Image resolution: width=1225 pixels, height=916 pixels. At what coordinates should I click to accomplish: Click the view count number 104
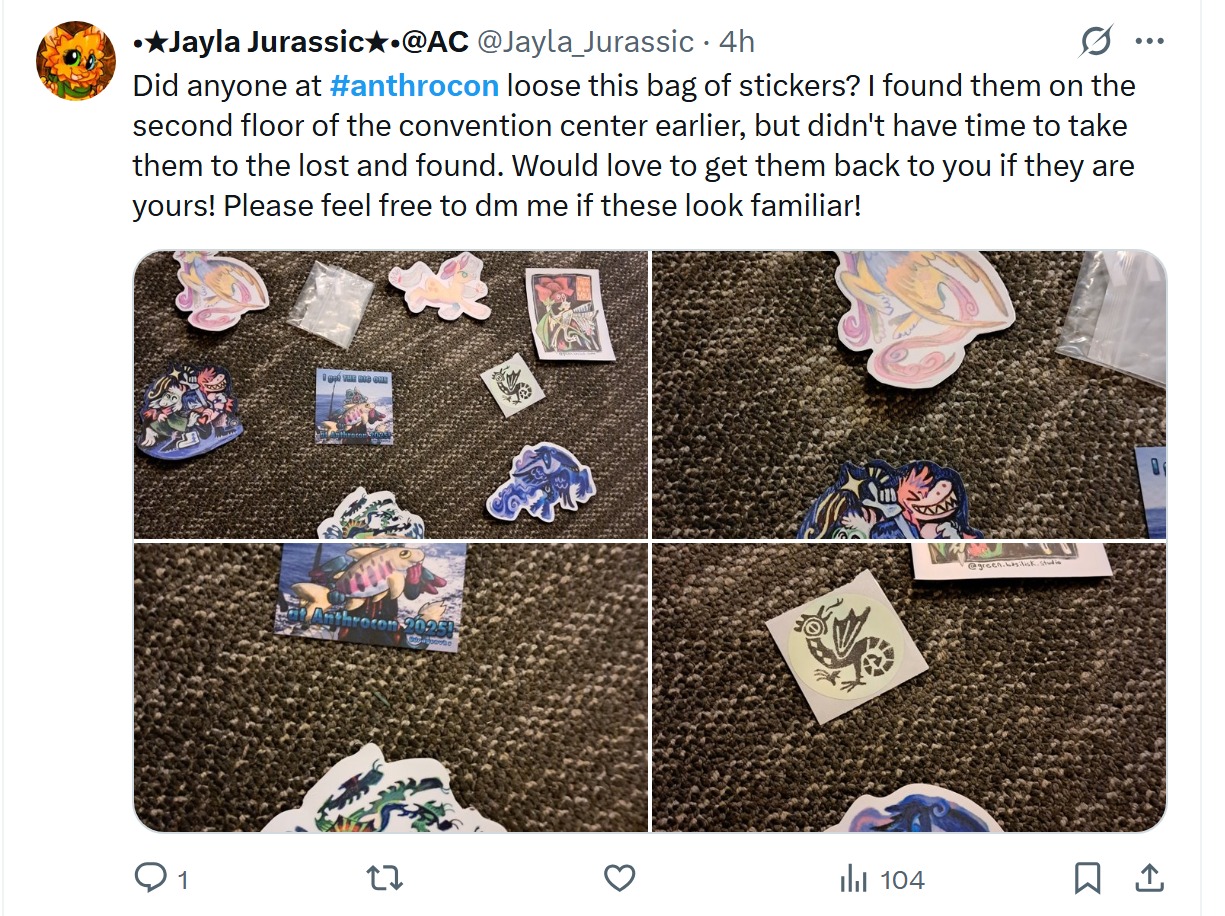902,880
